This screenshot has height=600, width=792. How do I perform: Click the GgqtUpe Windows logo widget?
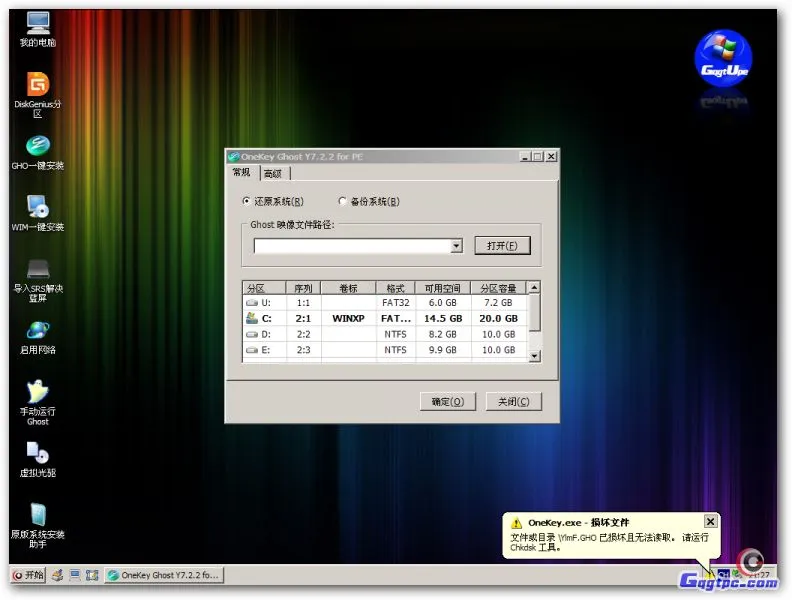click(x=723, y=58)
